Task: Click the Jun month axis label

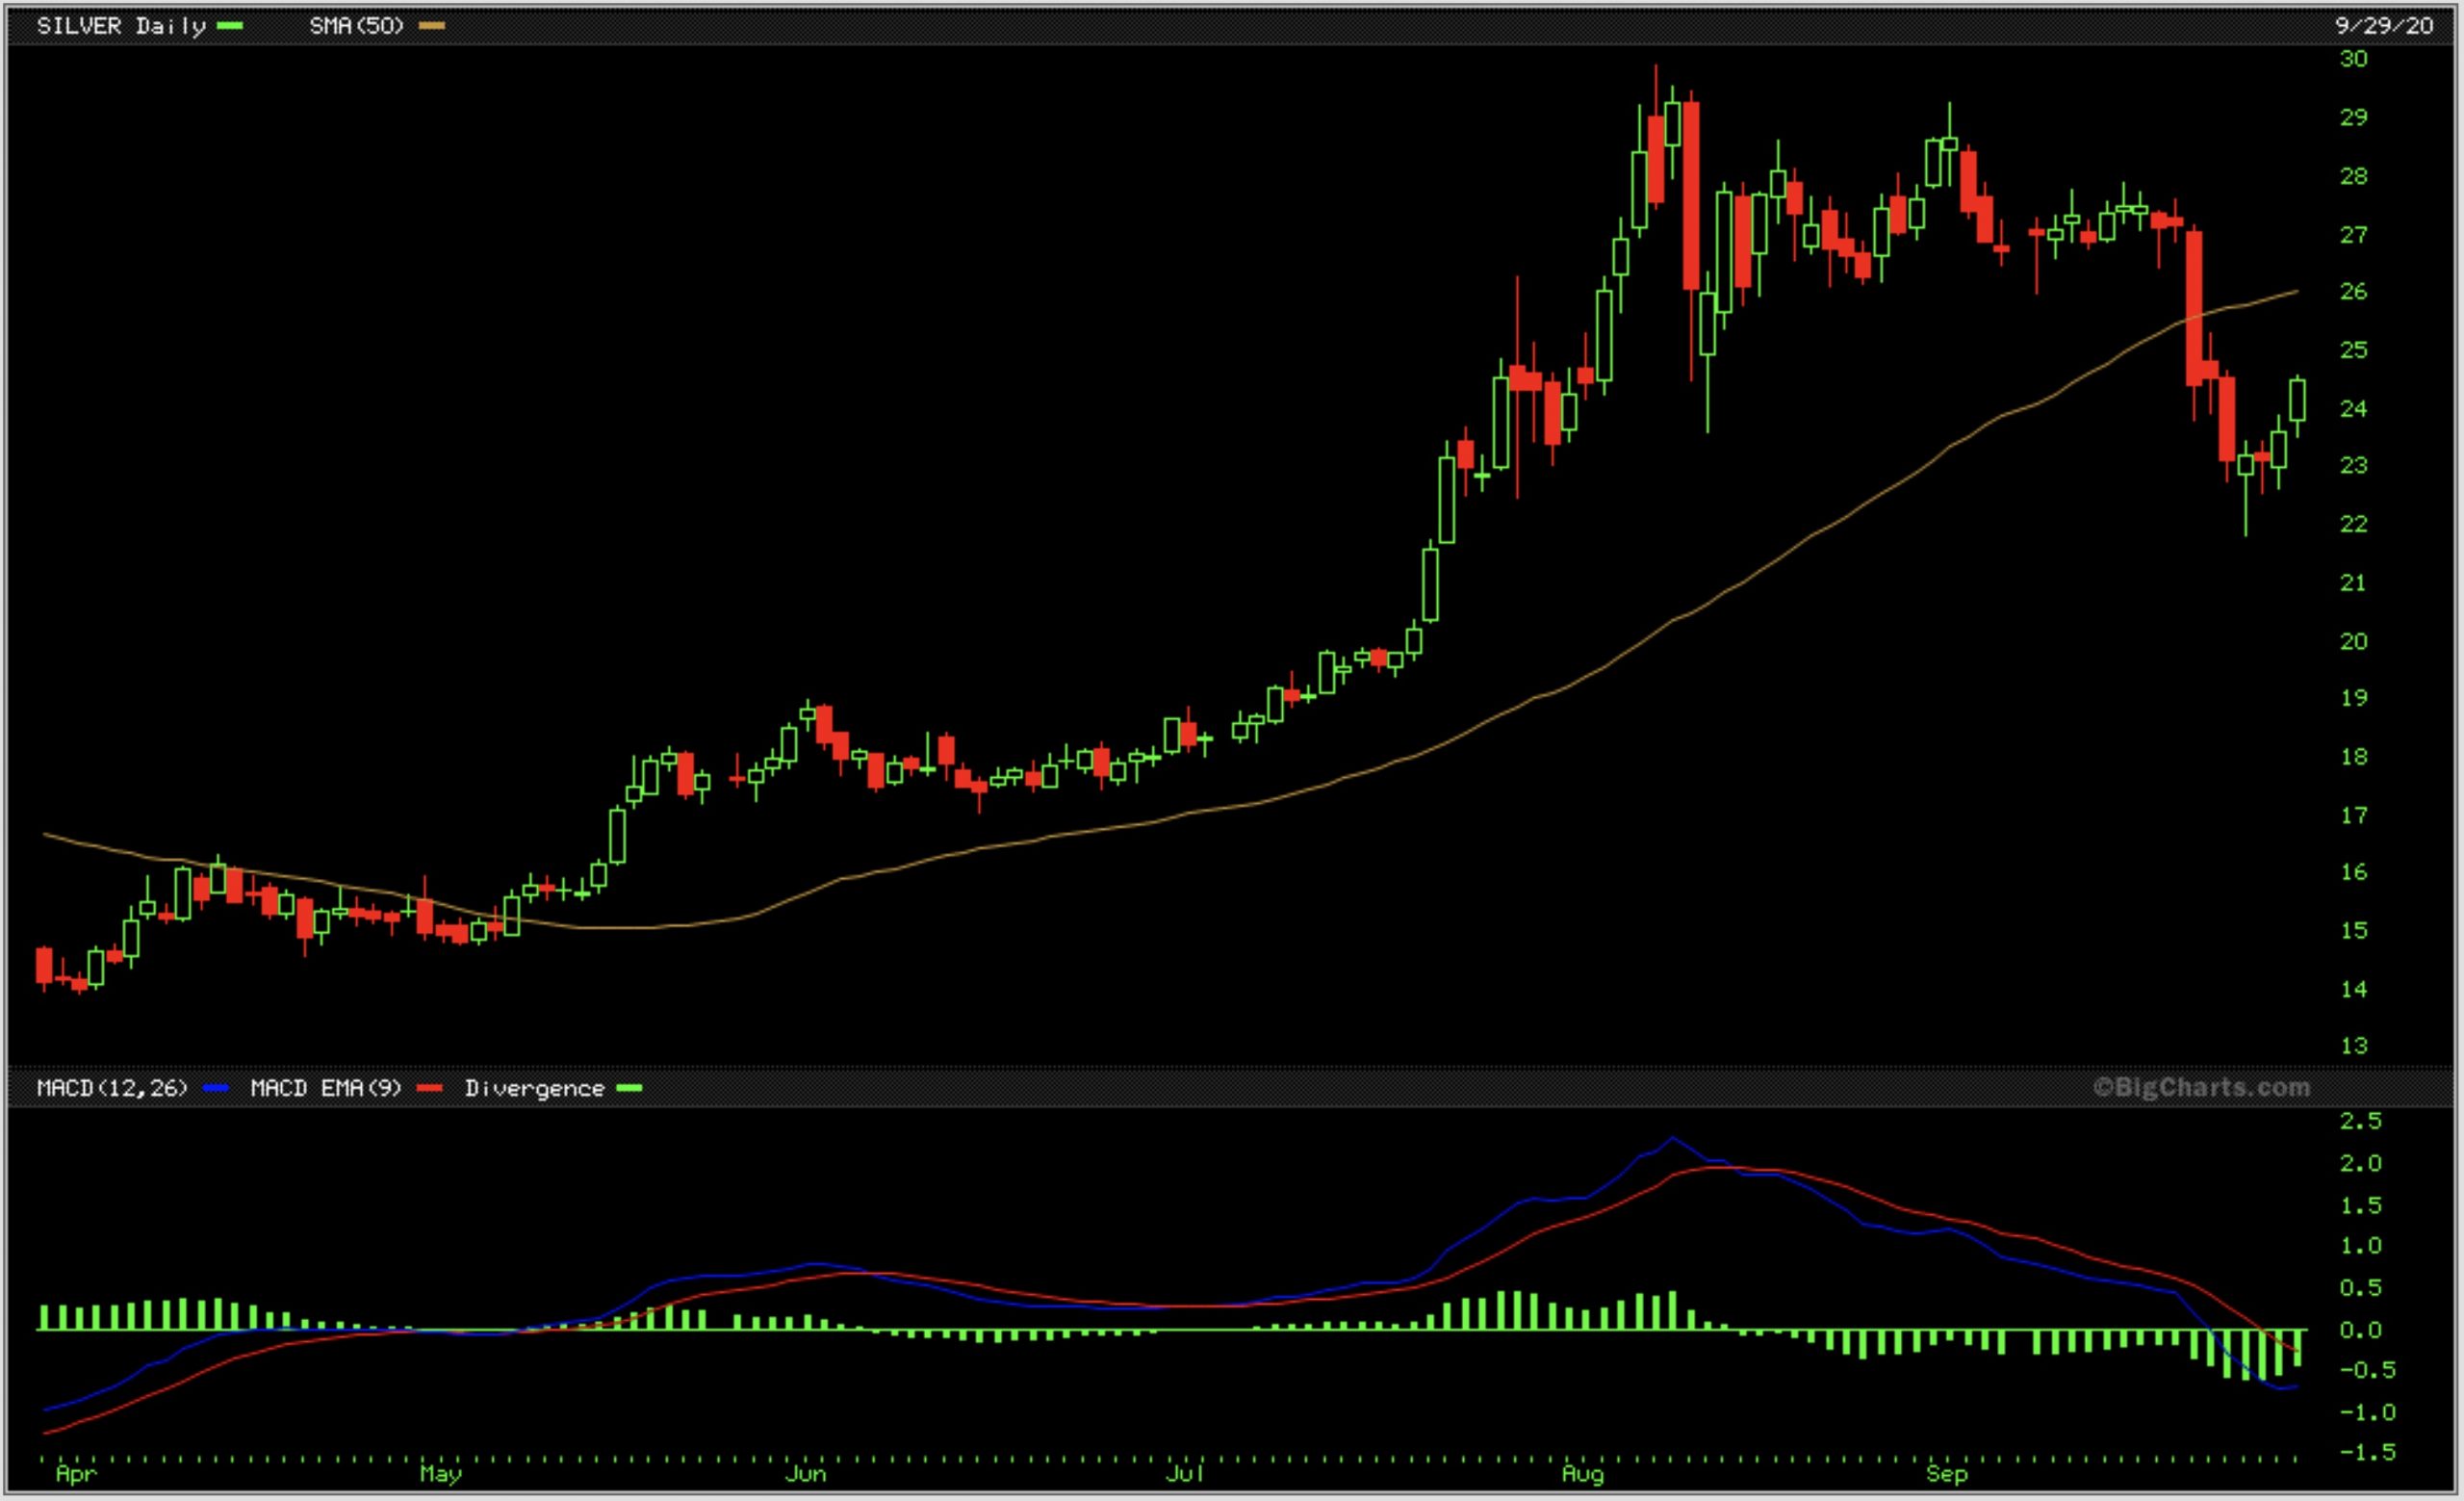Action: [805, 1474]
